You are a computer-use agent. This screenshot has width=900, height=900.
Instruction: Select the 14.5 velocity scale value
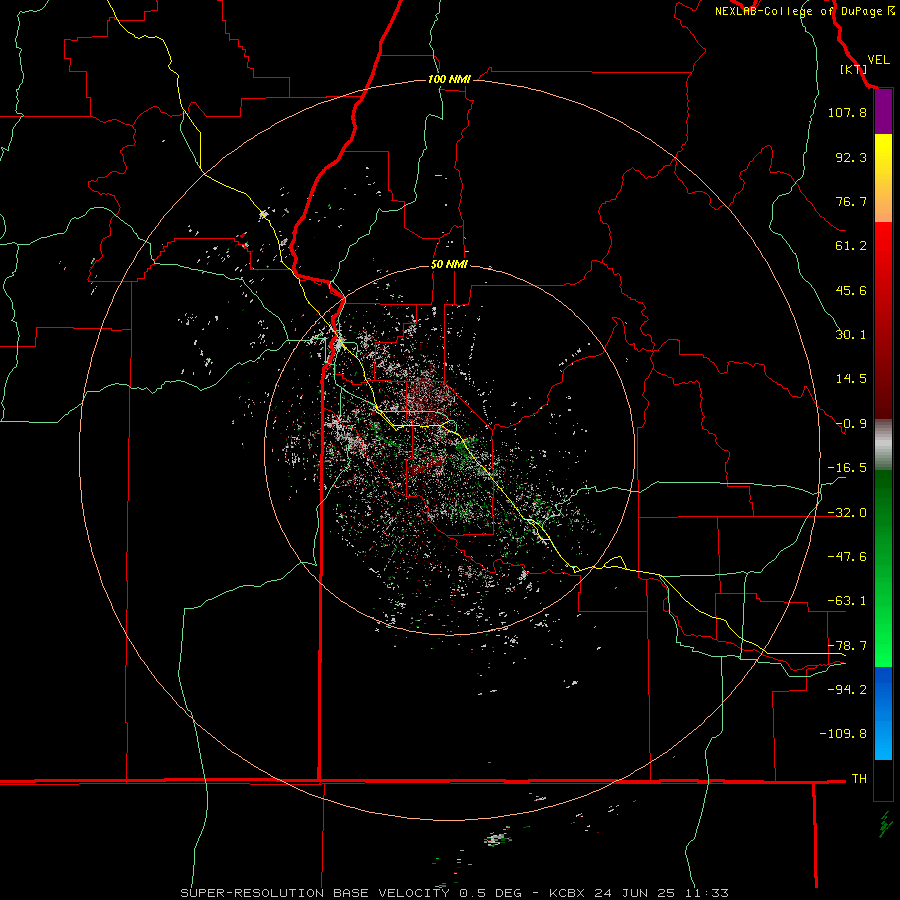coord(851,379)
